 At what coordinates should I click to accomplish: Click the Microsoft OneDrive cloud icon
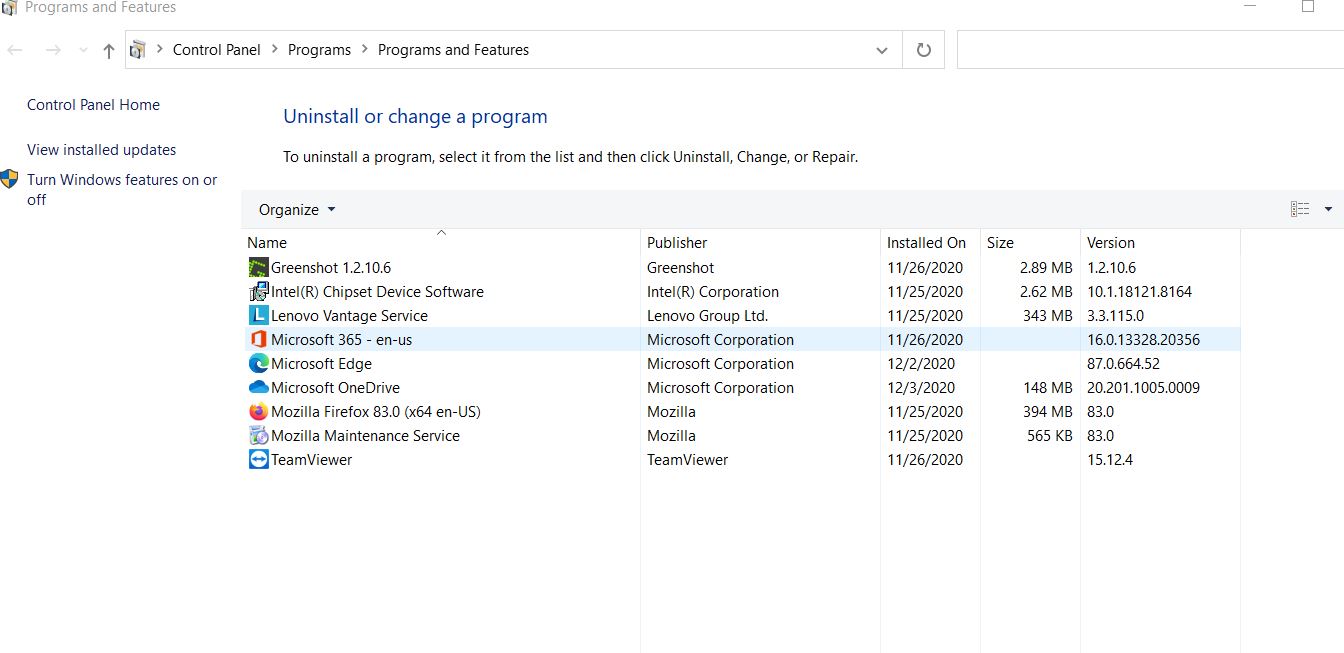coord(258,388)
